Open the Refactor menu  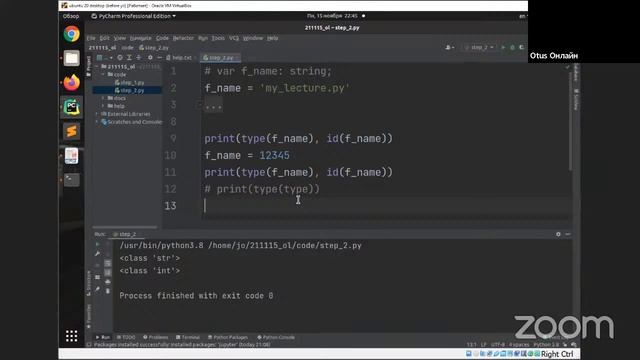pos(183,38)
